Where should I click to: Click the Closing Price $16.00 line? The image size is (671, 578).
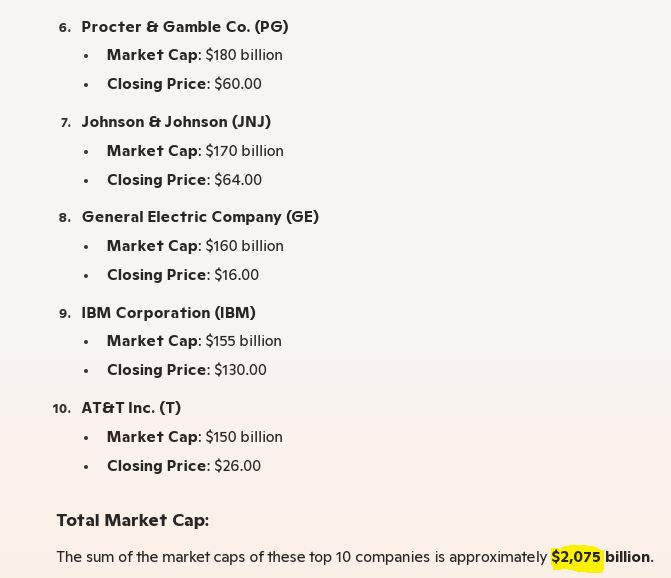coord(183,275)
